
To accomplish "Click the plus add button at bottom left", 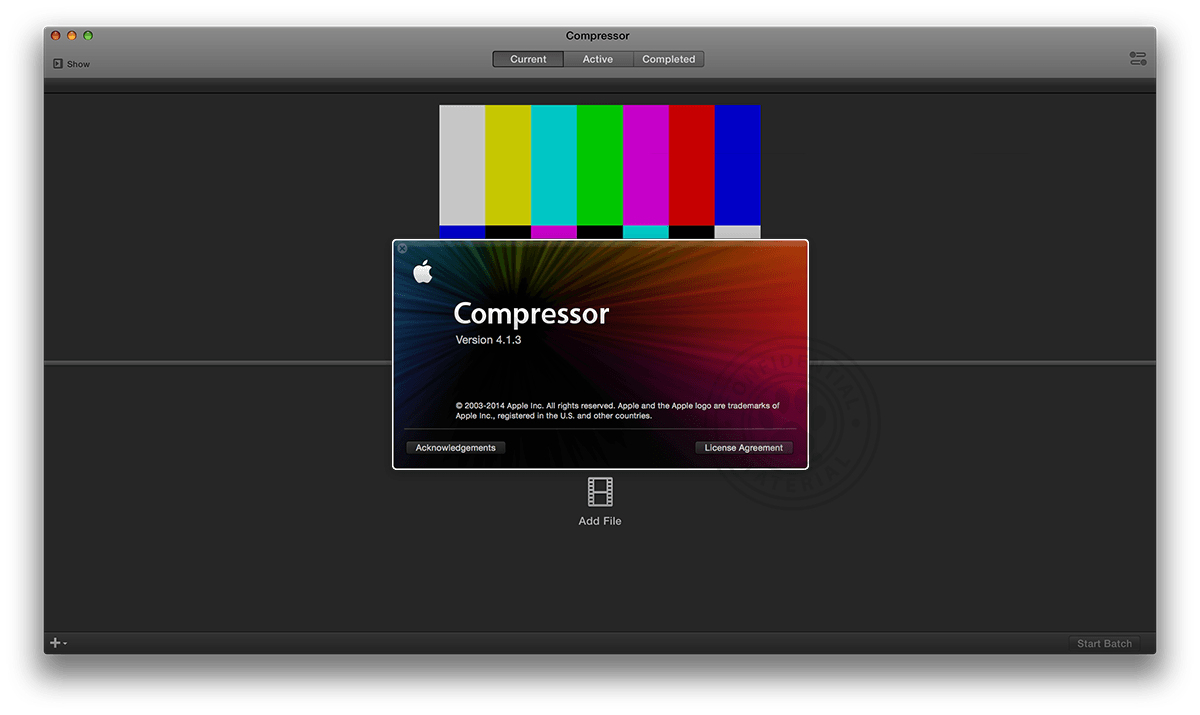I will coord(58,643).
